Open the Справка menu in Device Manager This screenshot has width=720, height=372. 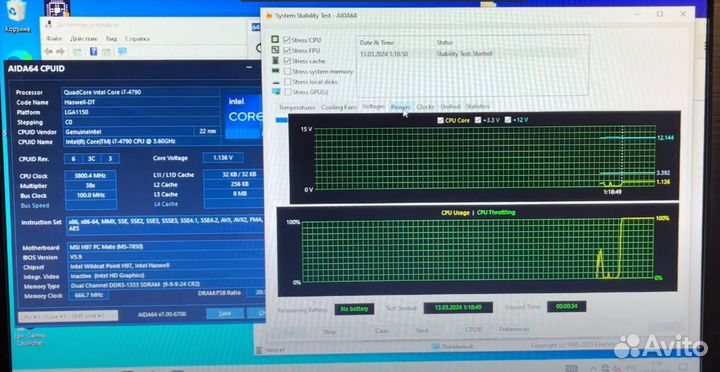point(138,39)
